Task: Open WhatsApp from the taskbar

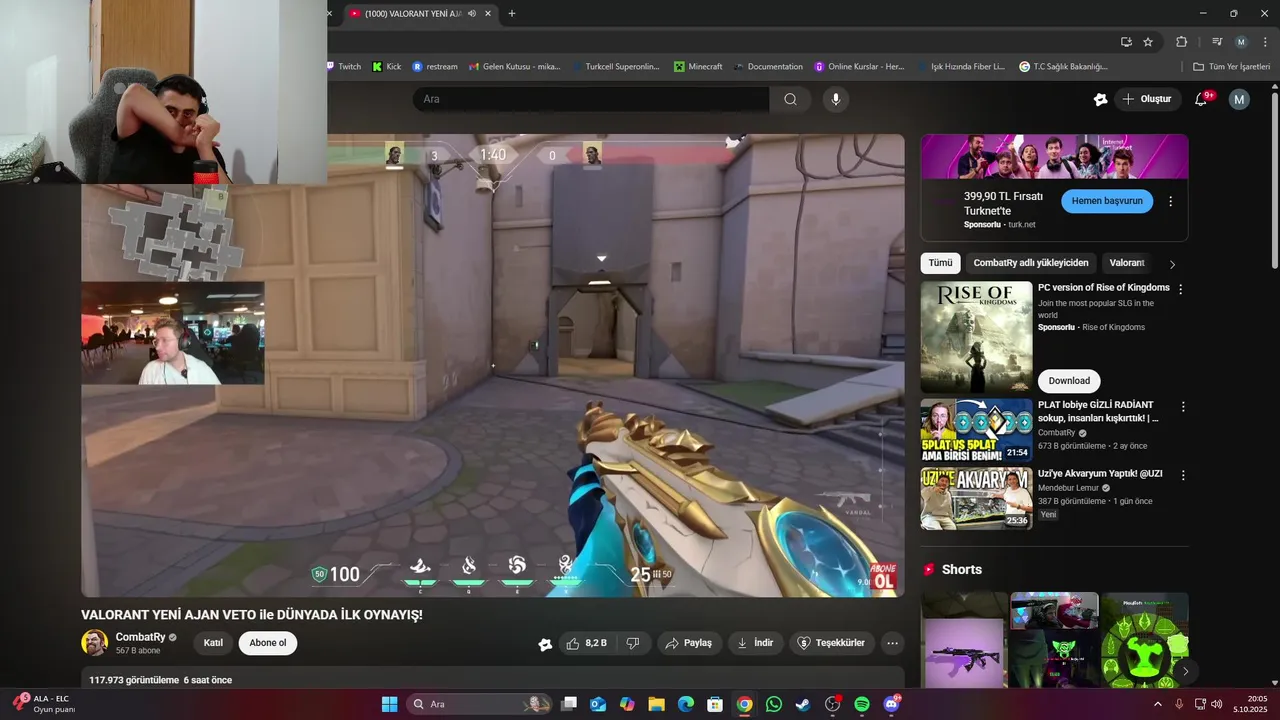Action: 774,704
